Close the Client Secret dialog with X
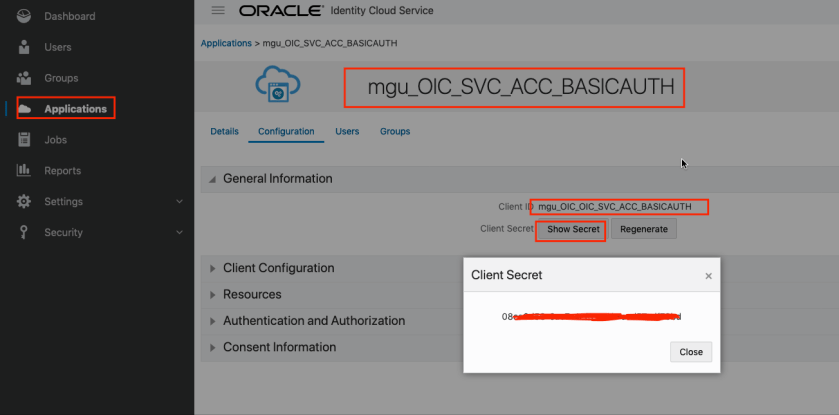839x415 pixels. tap(708, 275)
